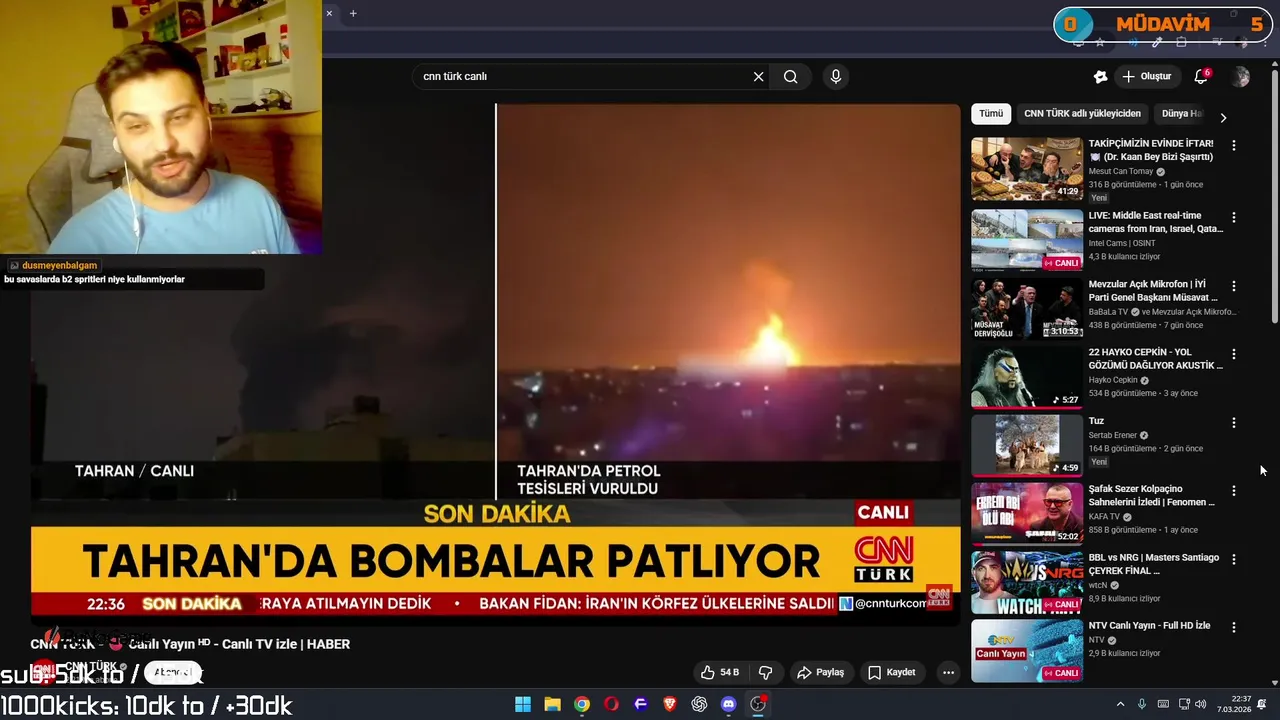
Task: Select the Dünya Ha... filter chip
Action: pos(1181,114)
